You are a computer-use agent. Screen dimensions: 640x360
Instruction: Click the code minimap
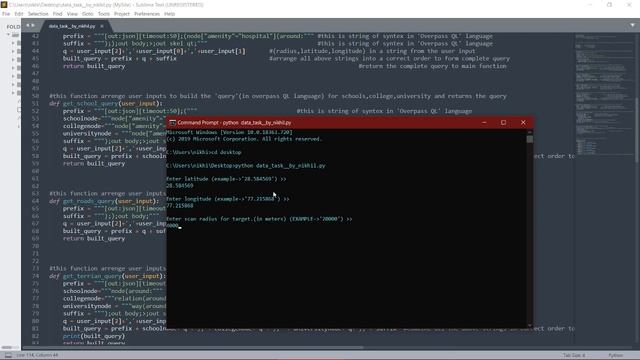pos(604,94)
